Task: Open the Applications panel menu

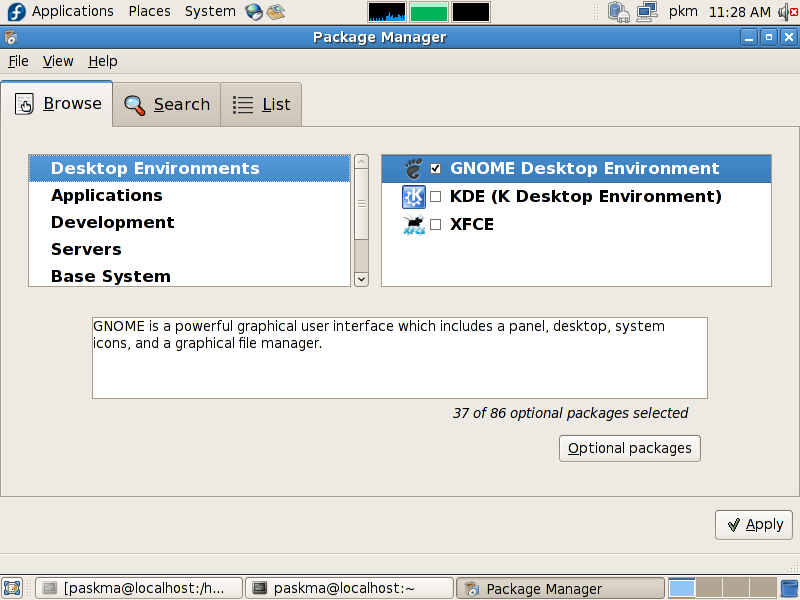Action: (x=73, y=11)
